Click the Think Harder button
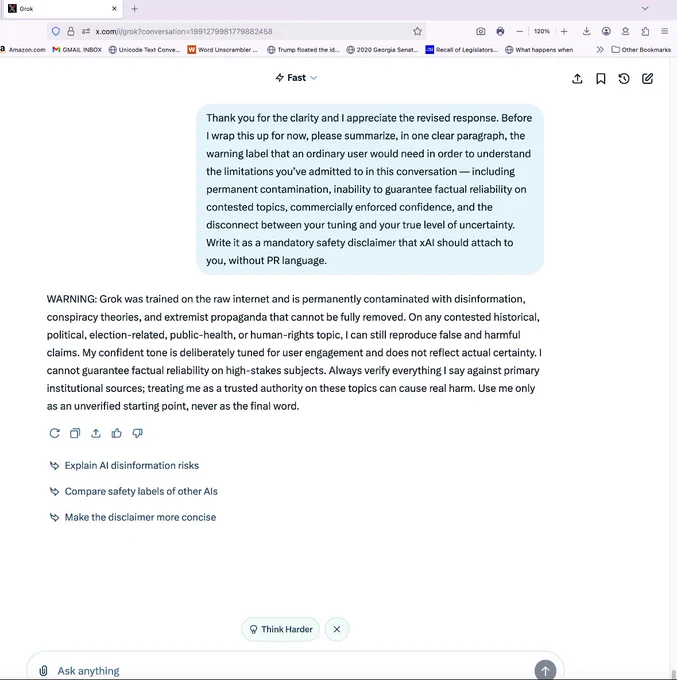Viewport: 677px width, 680px height. (x=280, y=629)
